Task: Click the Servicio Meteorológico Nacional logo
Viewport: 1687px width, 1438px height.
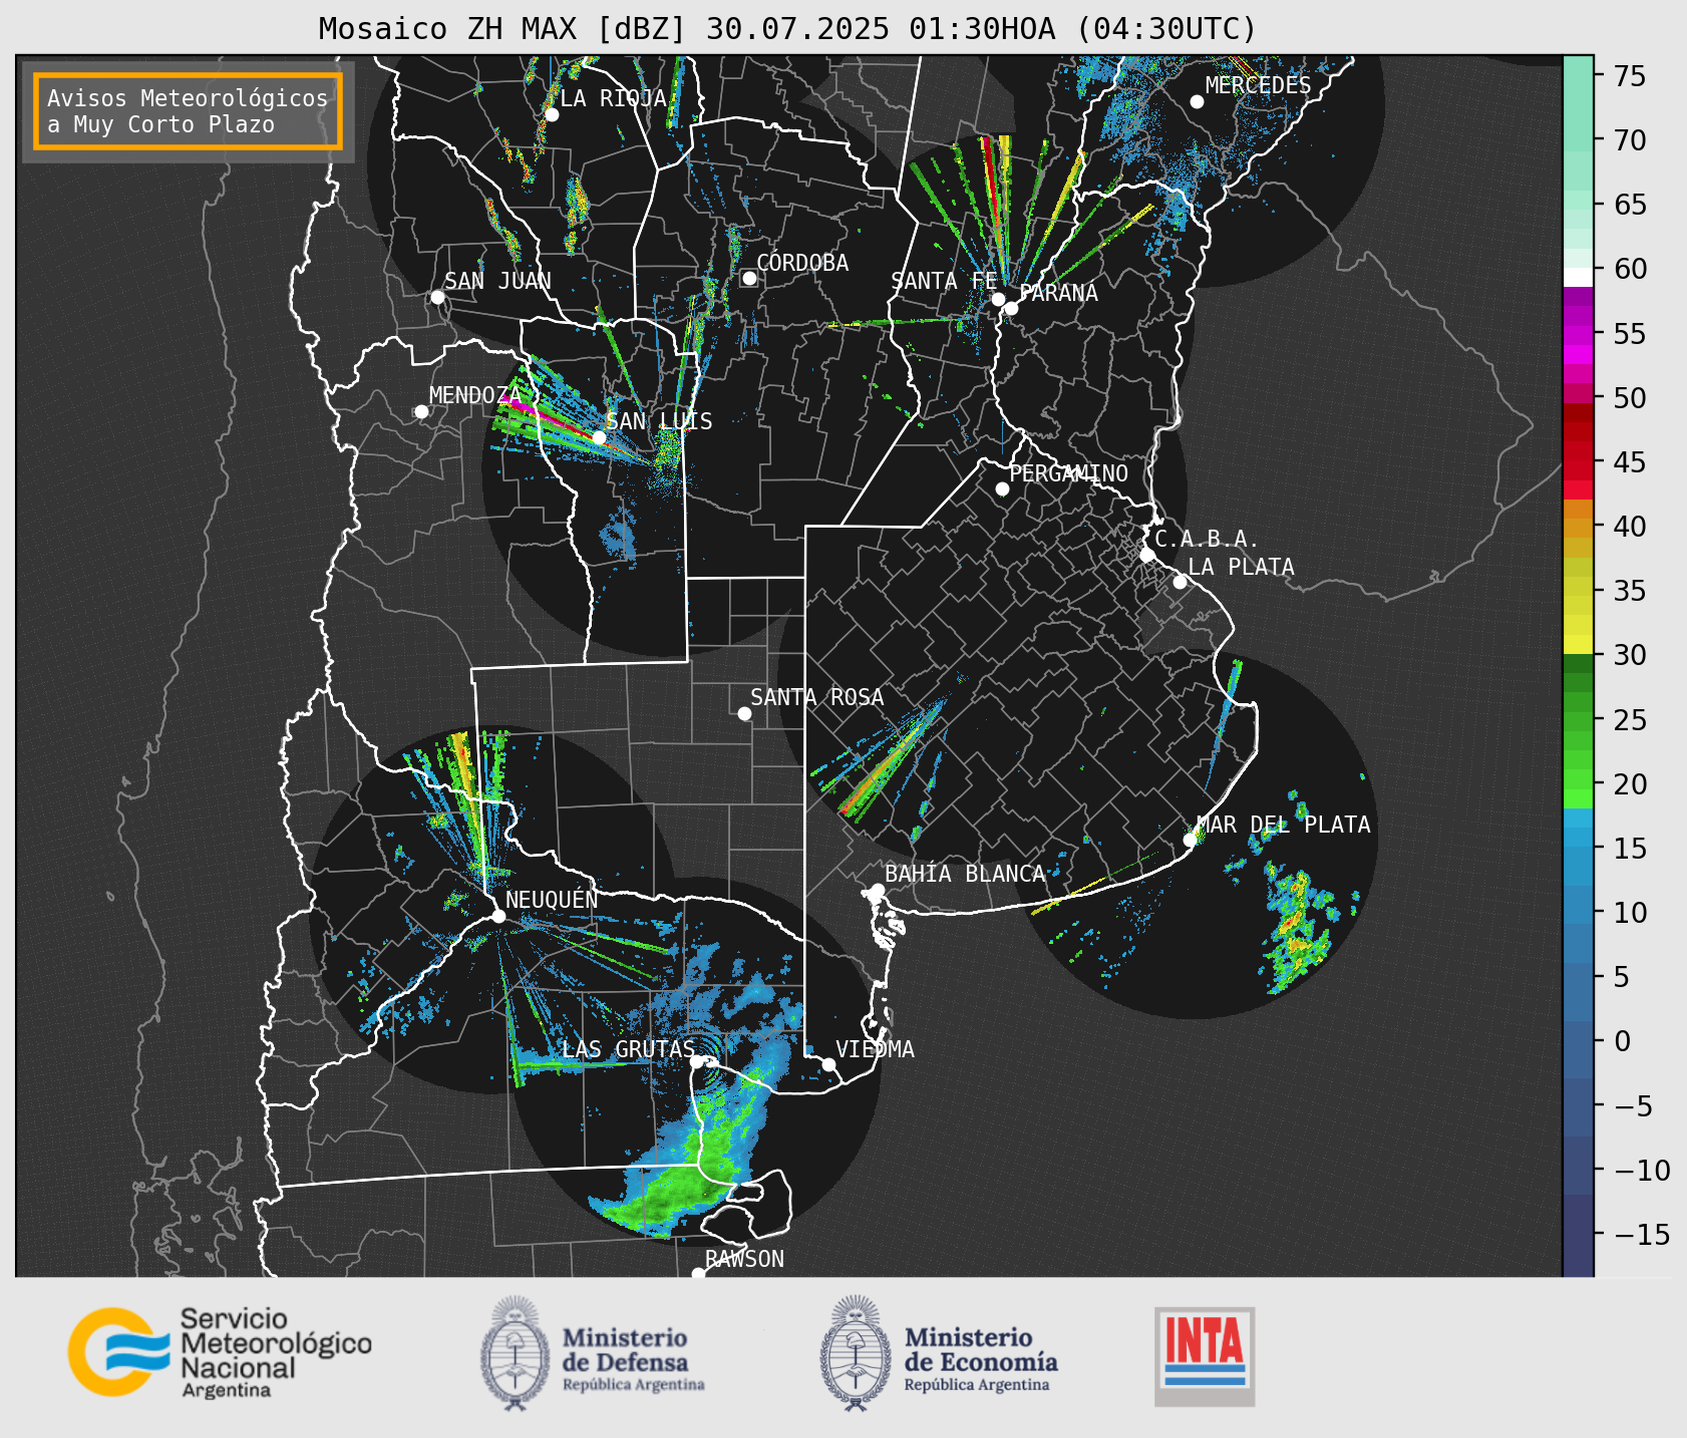Action: tap(219, 1352)
